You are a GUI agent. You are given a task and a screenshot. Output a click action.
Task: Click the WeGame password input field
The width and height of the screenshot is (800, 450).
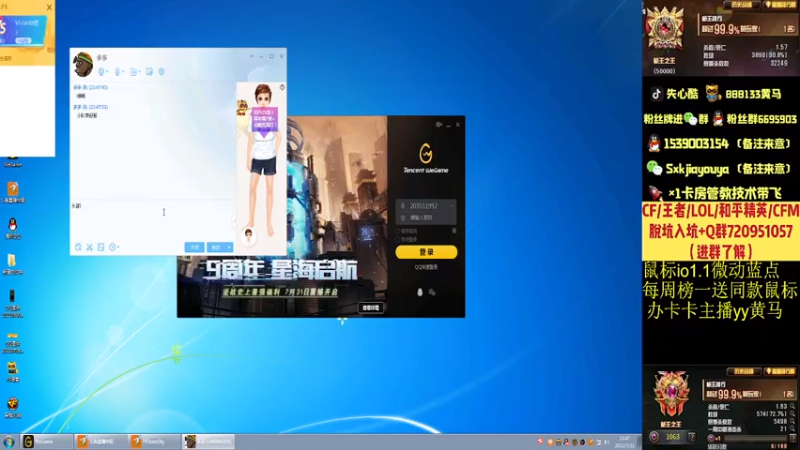pyautogui.click(x=426, y=218)
